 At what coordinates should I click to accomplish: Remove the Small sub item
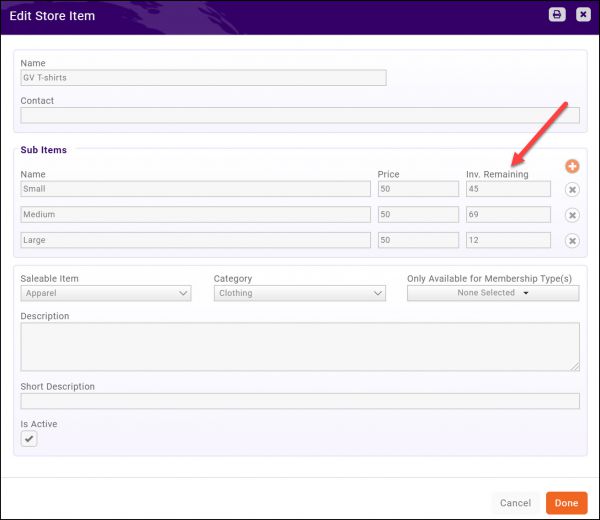pyautogui.click(x=572, y=189)
